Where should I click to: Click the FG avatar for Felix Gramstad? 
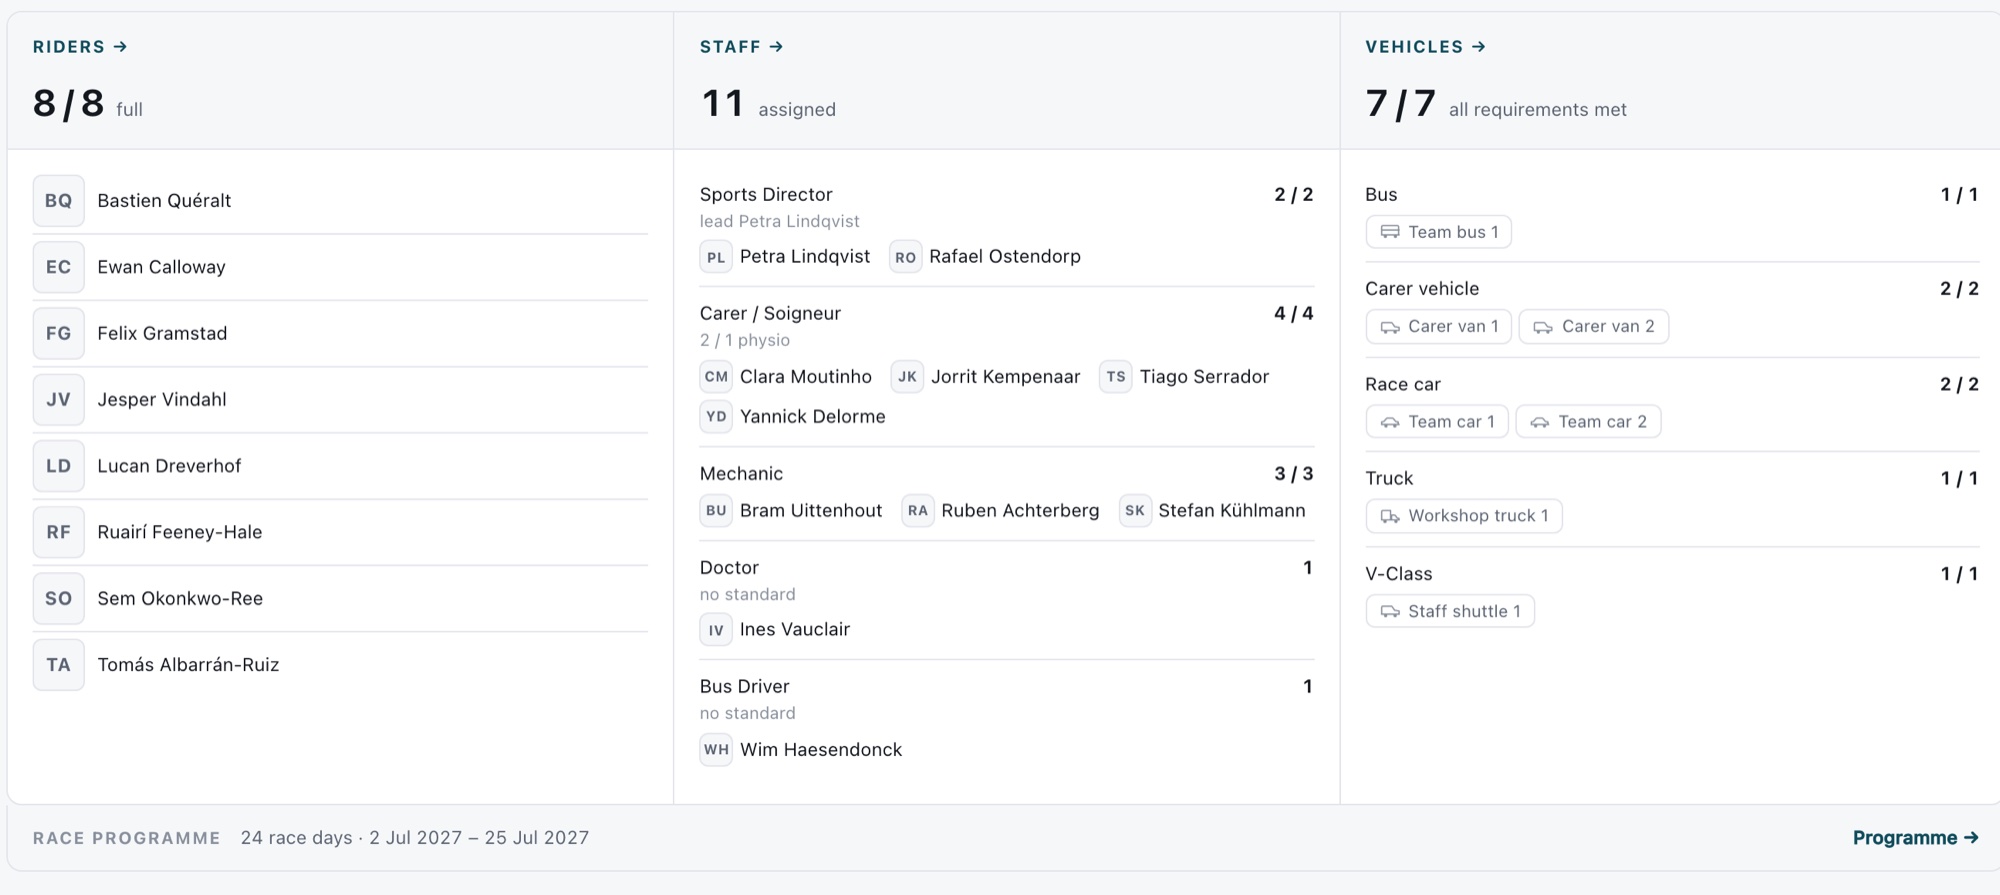[x=58, y=333]
